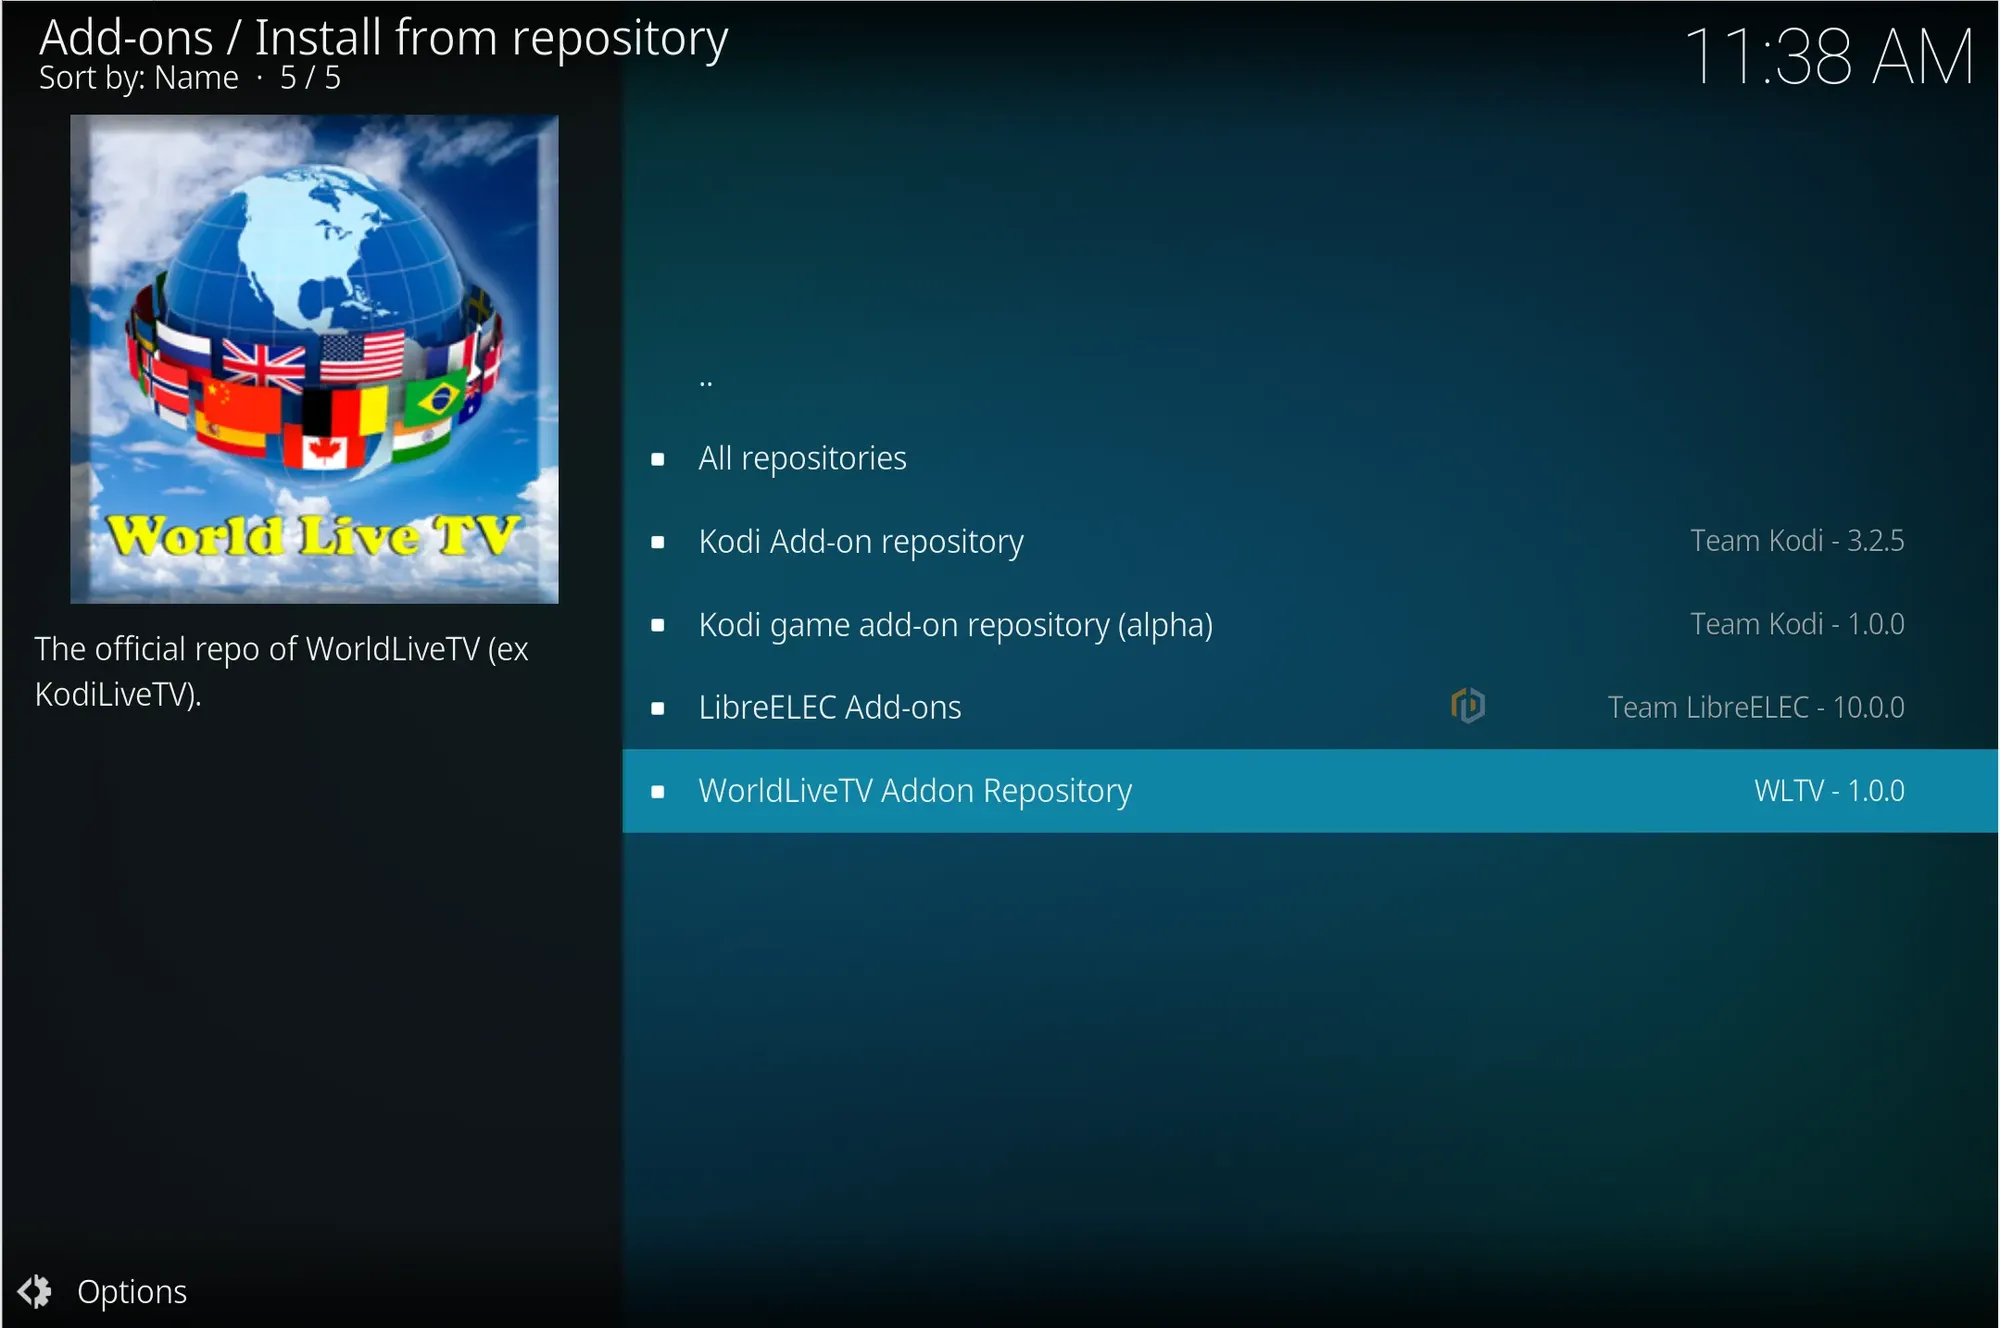Click bullet icon beside Kodi game add-on repository
Screen dimensions: 2000x1328
pos(658,625)
